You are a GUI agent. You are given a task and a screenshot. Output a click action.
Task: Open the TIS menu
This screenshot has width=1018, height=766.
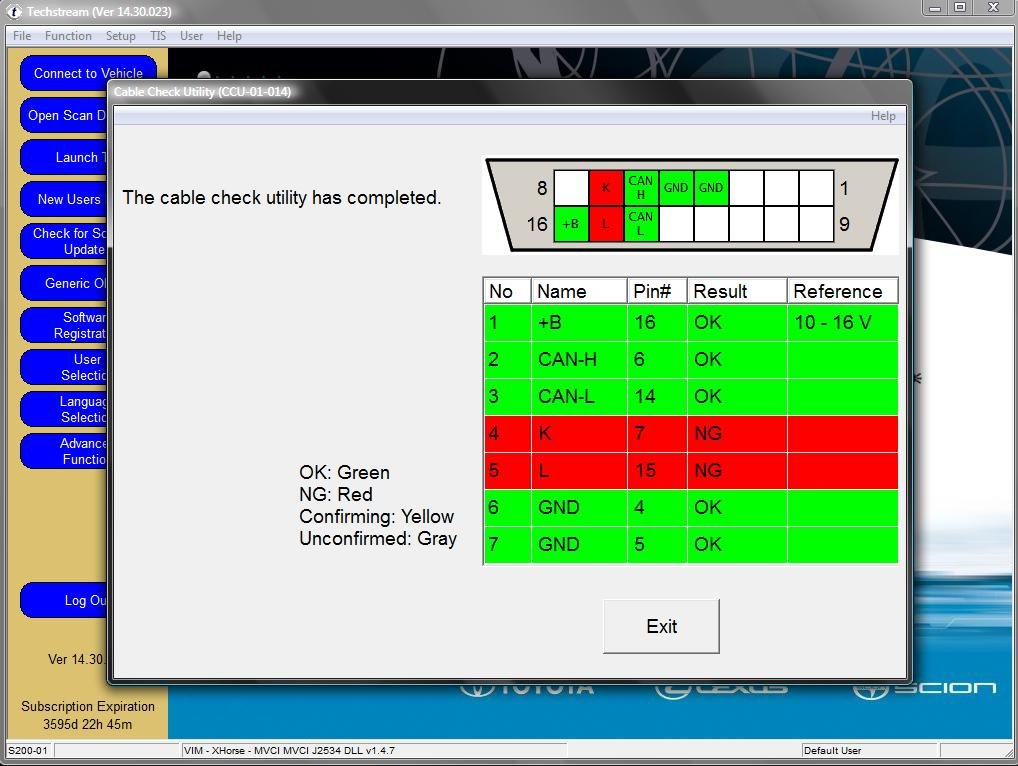click(x=158, y=36)
